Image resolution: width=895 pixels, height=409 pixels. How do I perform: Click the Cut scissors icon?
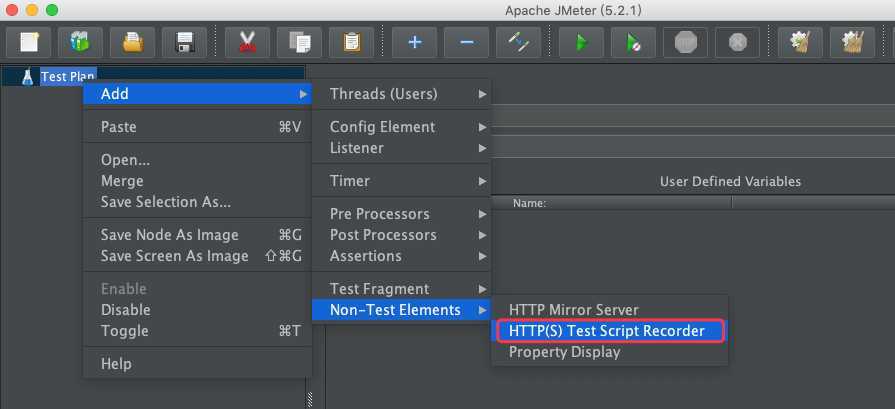pos(247,42)
